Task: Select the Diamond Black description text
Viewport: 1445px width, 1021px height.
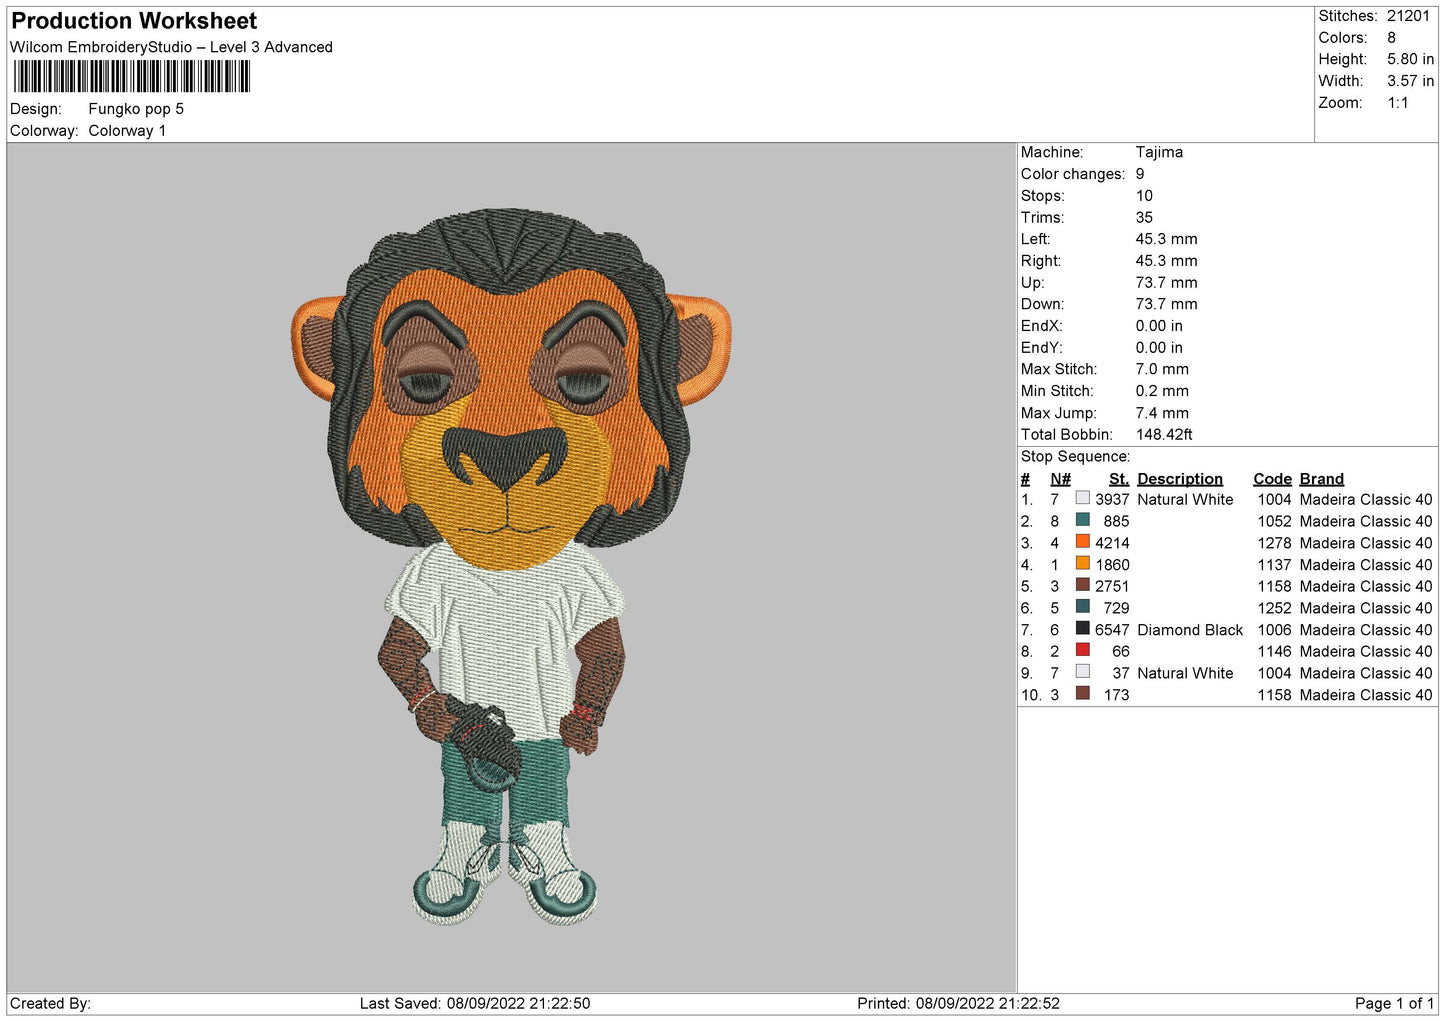Action: point(1190,630)
